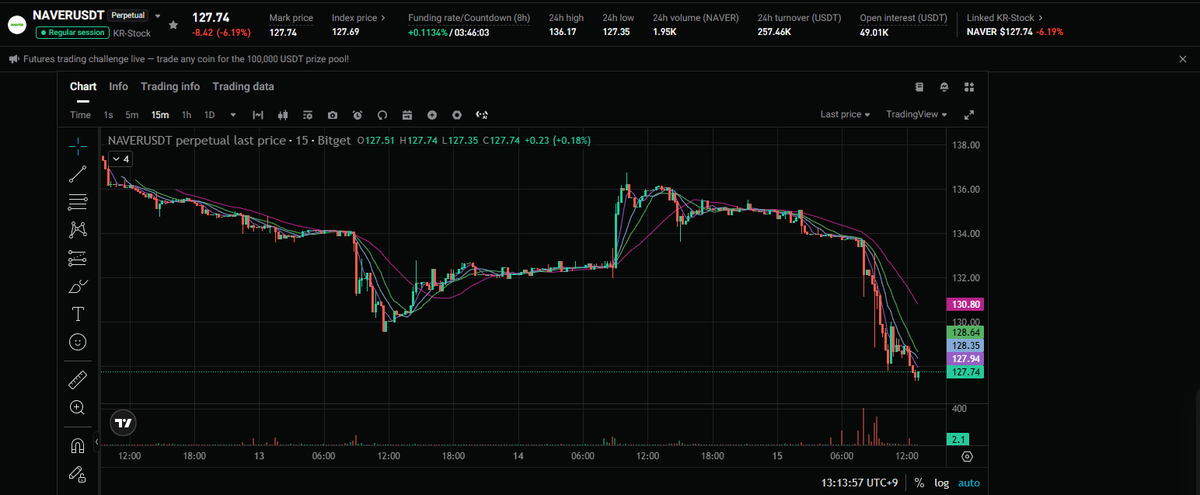
Task: Open the indicators settings icon
Action: point(307,114)
